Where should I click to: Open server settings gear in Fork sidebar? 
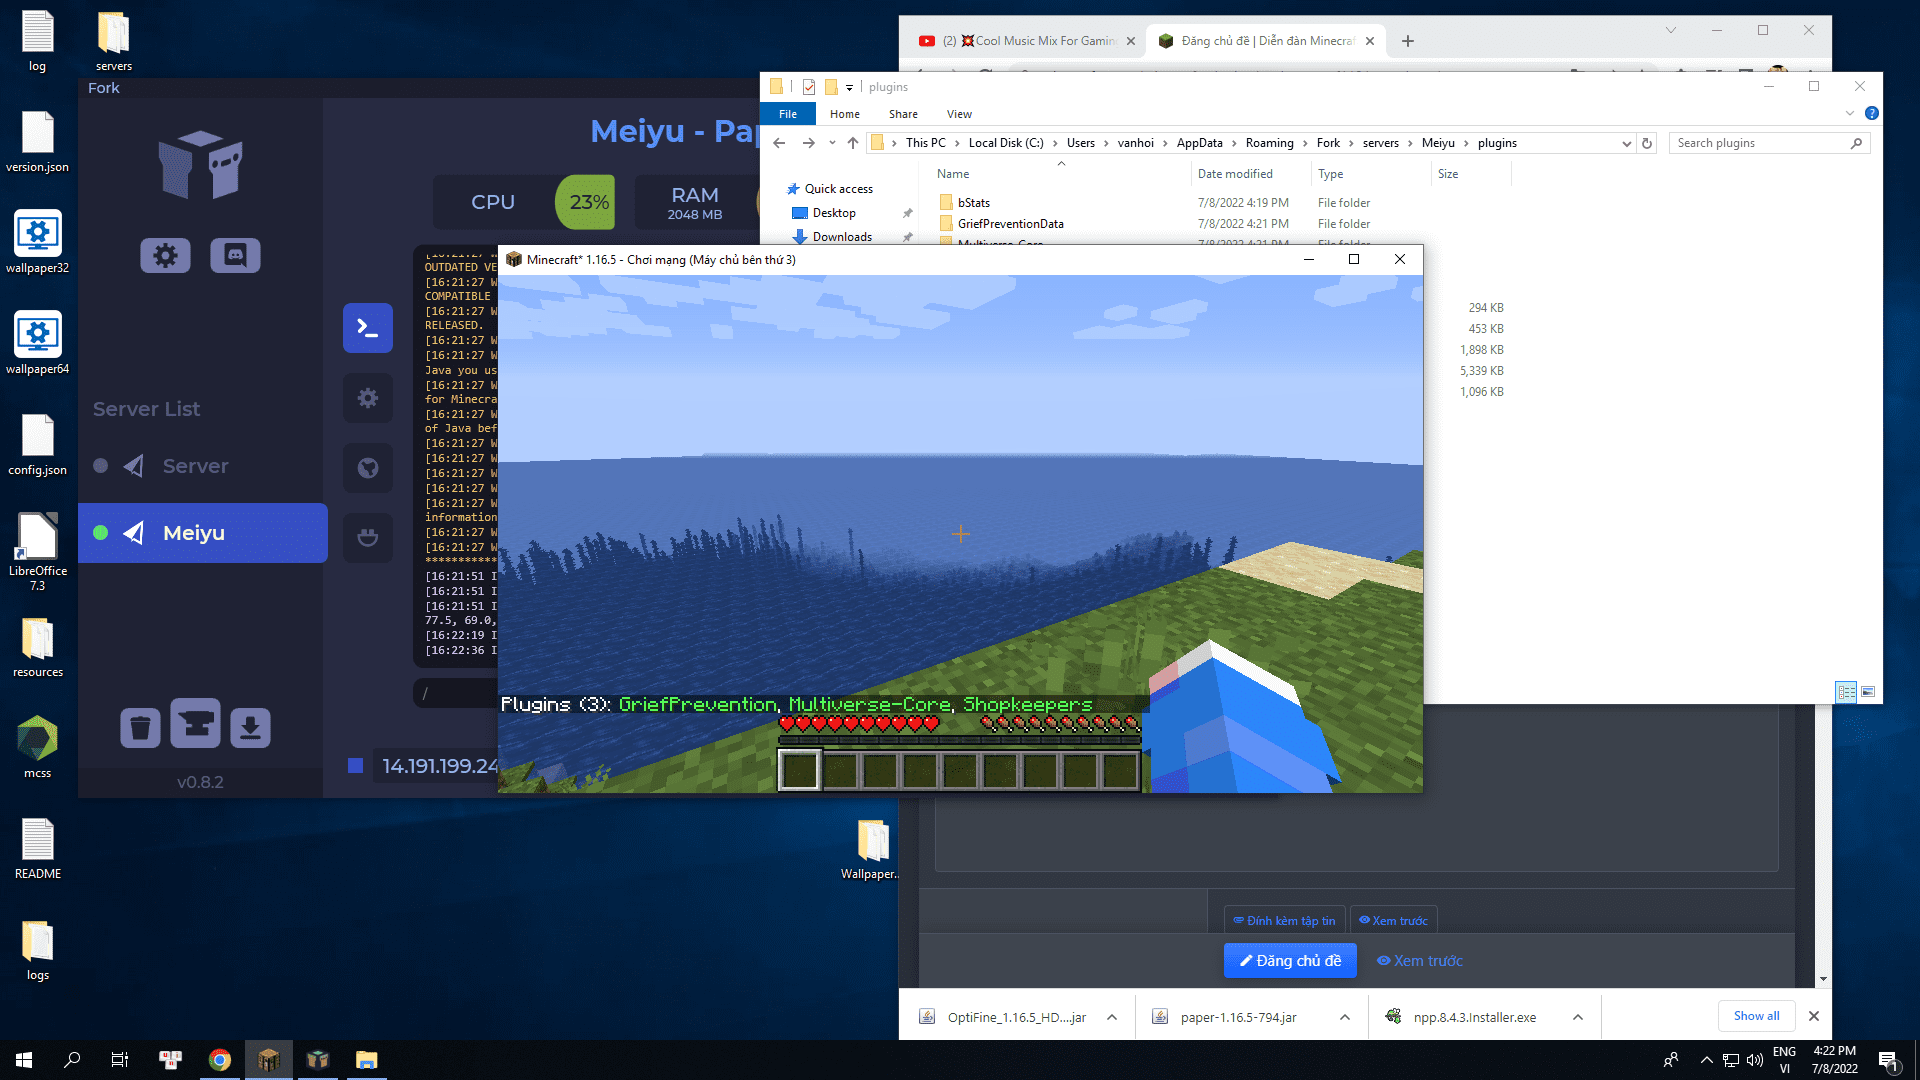click(x=367, y=398)
